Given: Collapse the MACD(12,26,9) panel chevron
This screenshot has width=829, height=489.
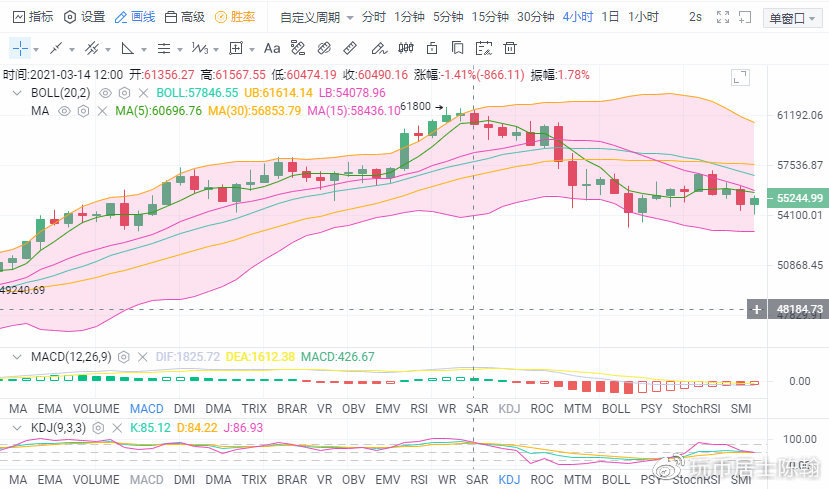Looking at the screenshot, I should [x=17, y=357].
